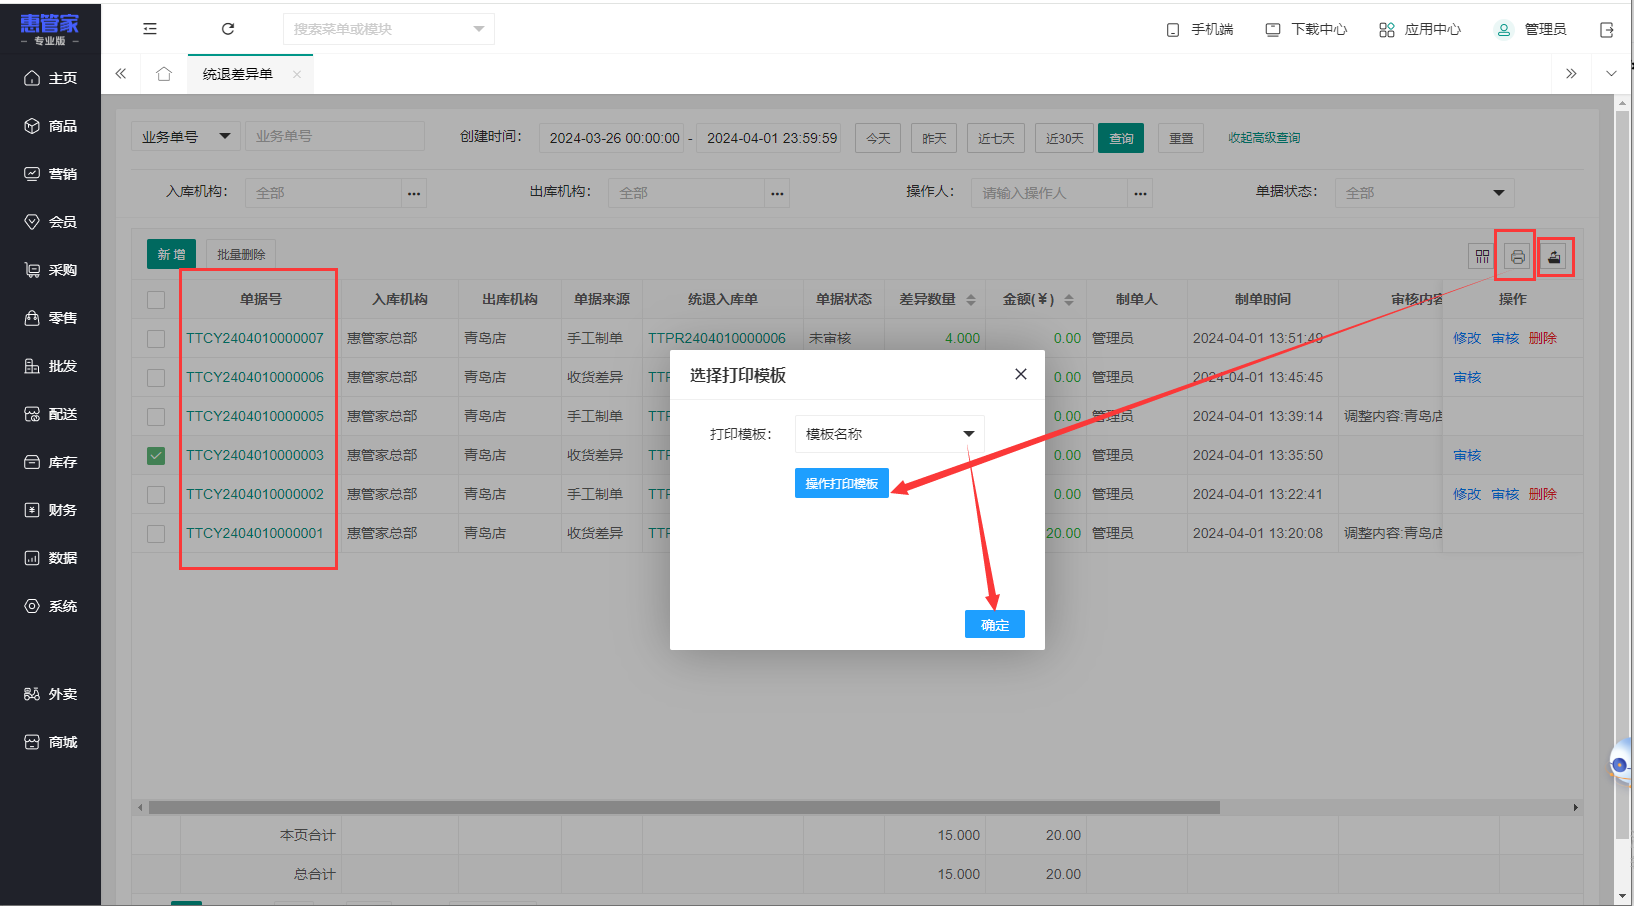Click the 收起高级查询 link
Screen dimensions: 1634x906
pos(1264,138)
